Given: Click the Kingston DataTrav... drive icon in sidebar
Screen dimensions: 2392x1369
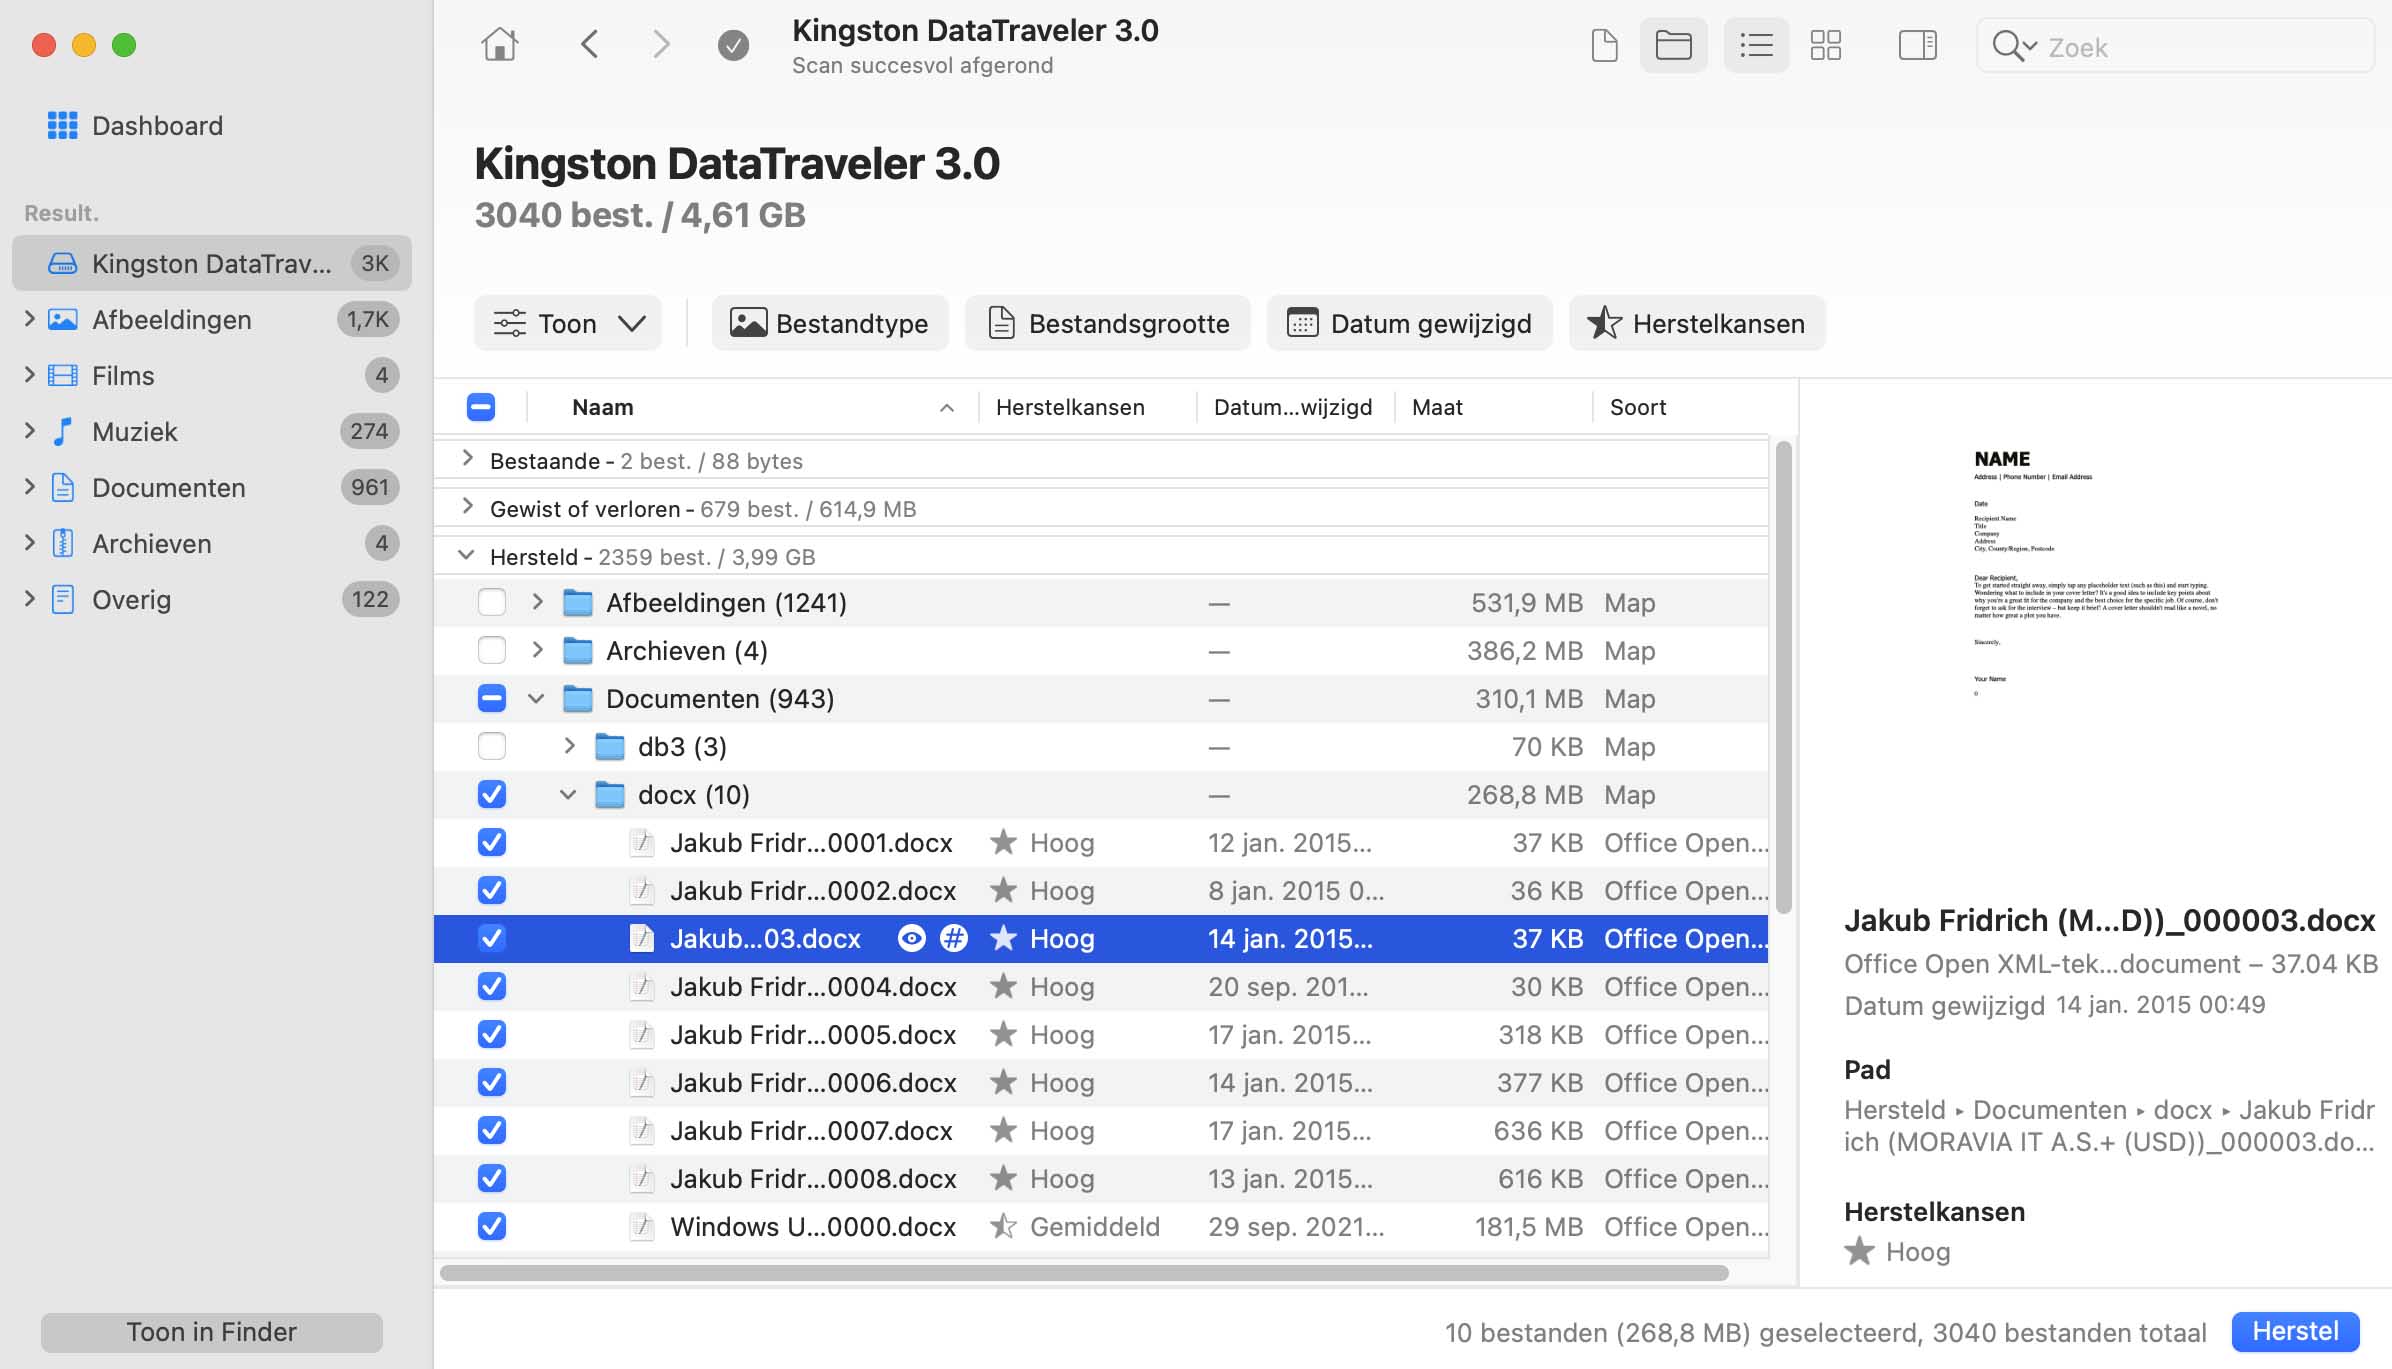Looking at the screenshot, I should click(x=62, y=263).
